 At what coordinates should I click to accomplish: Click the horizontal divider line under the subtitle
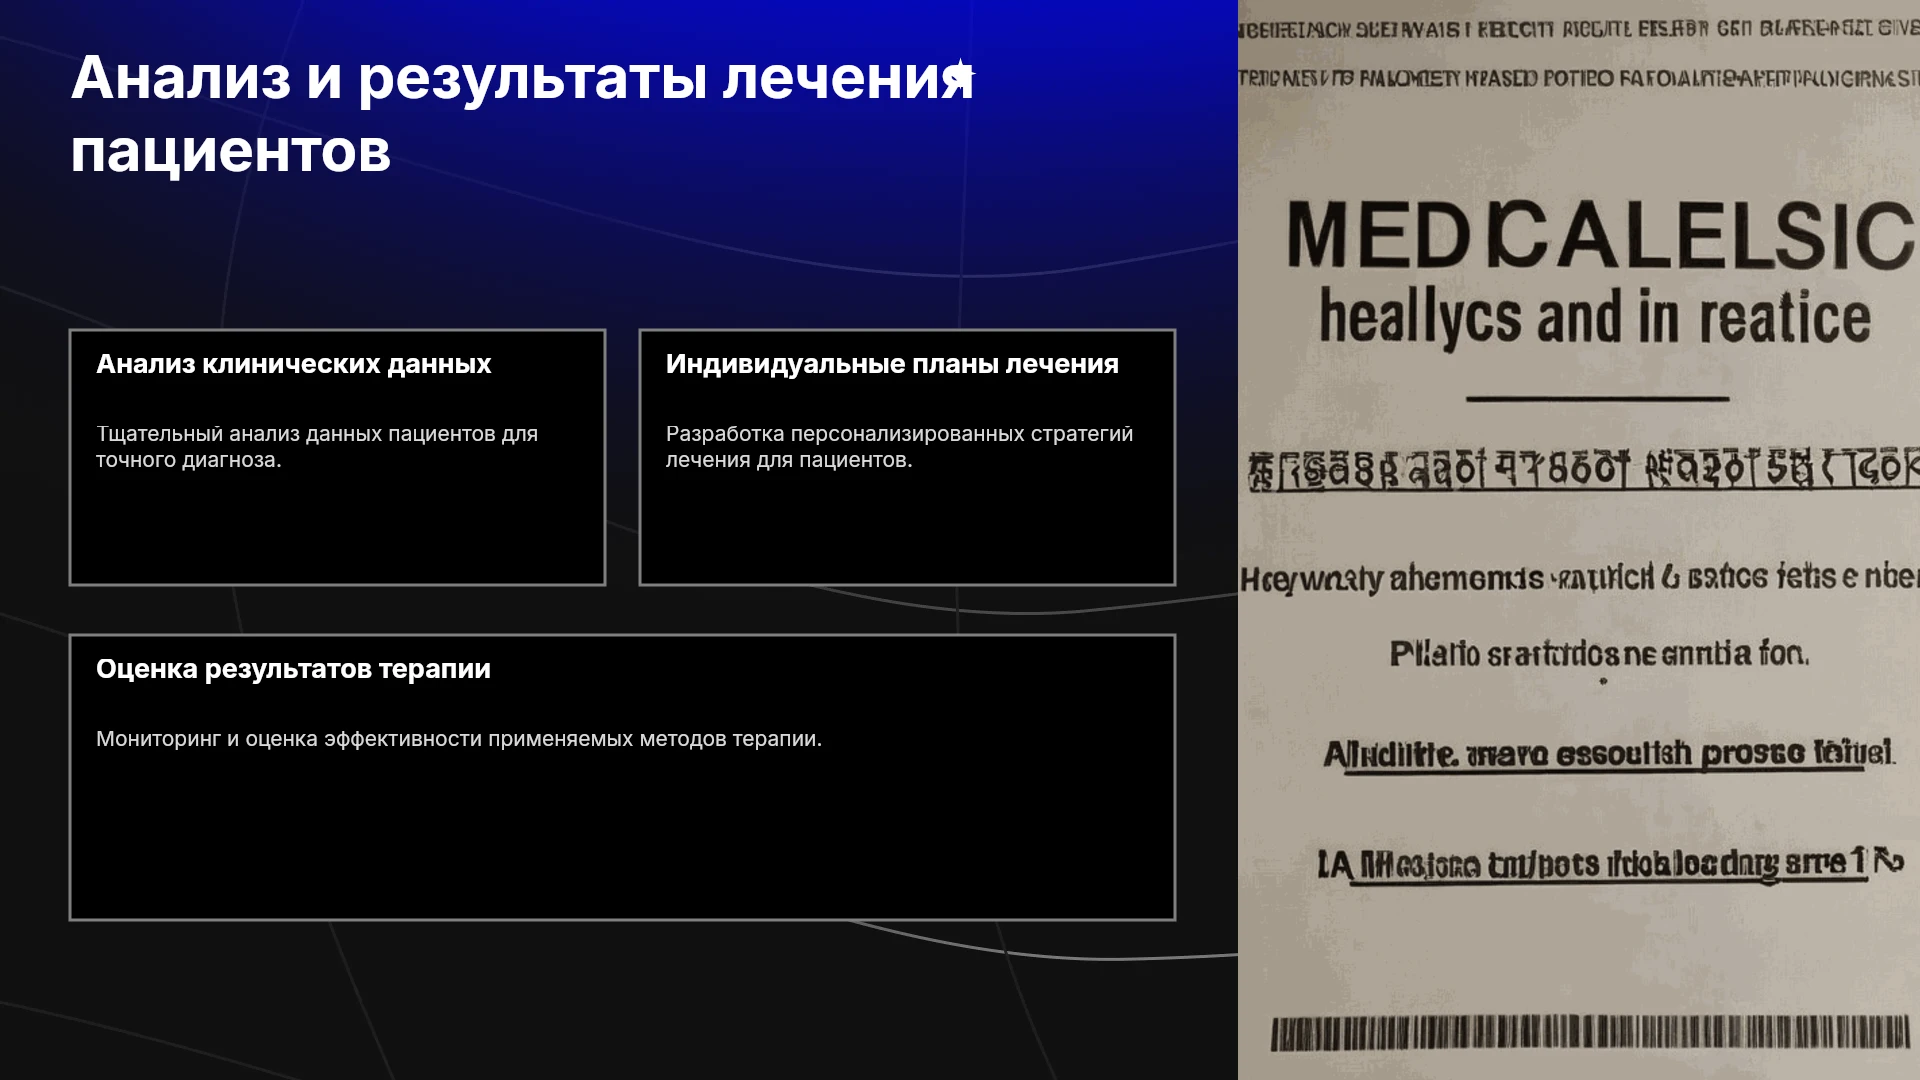[x=1597, y=399]
